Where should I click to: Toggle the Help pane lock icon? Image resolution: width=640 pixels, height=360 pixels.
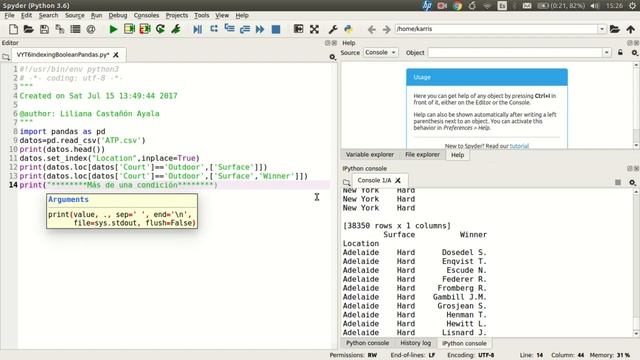(x=620, y=53)
